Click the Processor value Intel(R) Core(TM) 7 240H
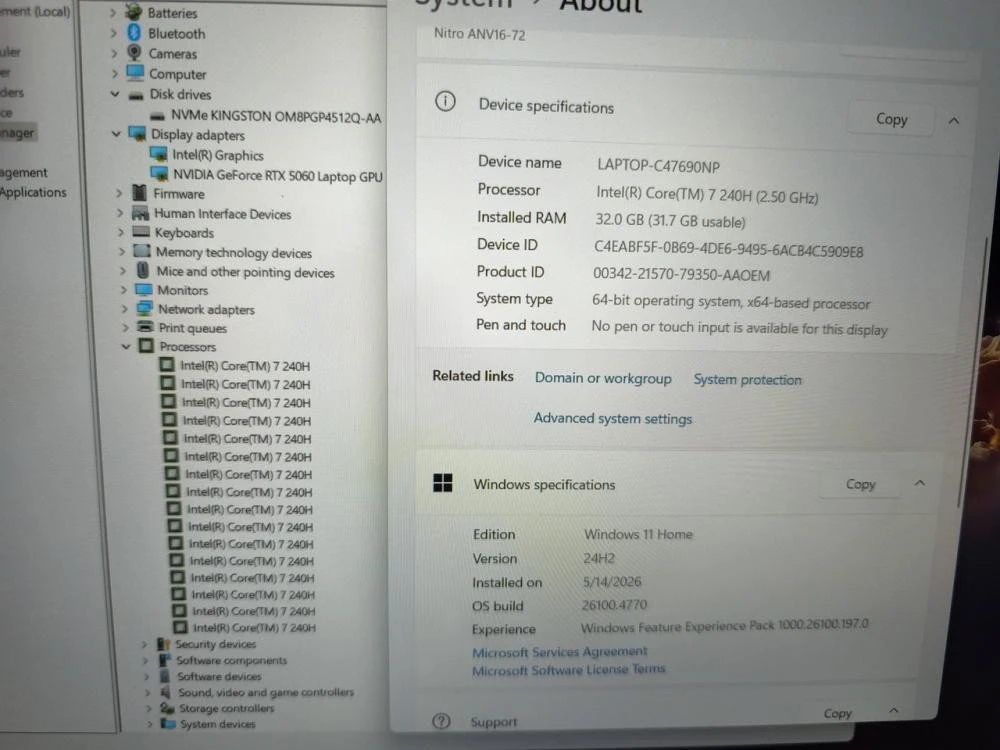This screenshot has height=750, width=1000. 707,195
